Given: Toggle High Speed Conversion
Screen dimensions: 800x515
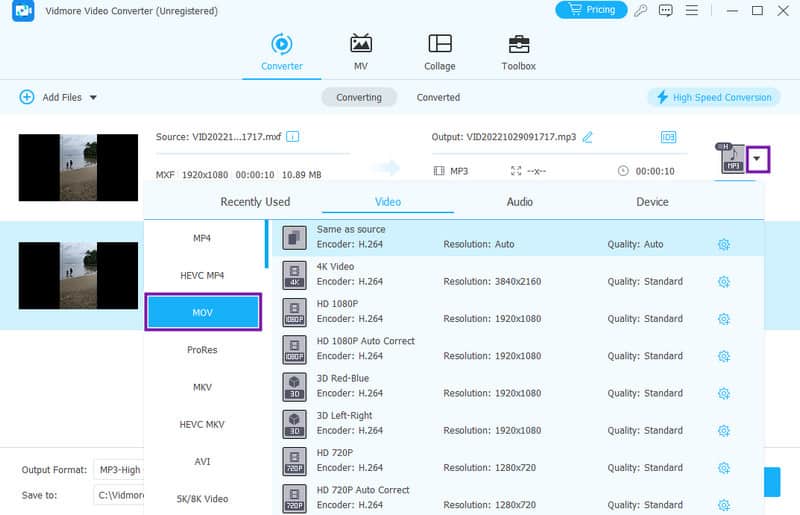Looking at the screenshot, I should tap(713, 97).
